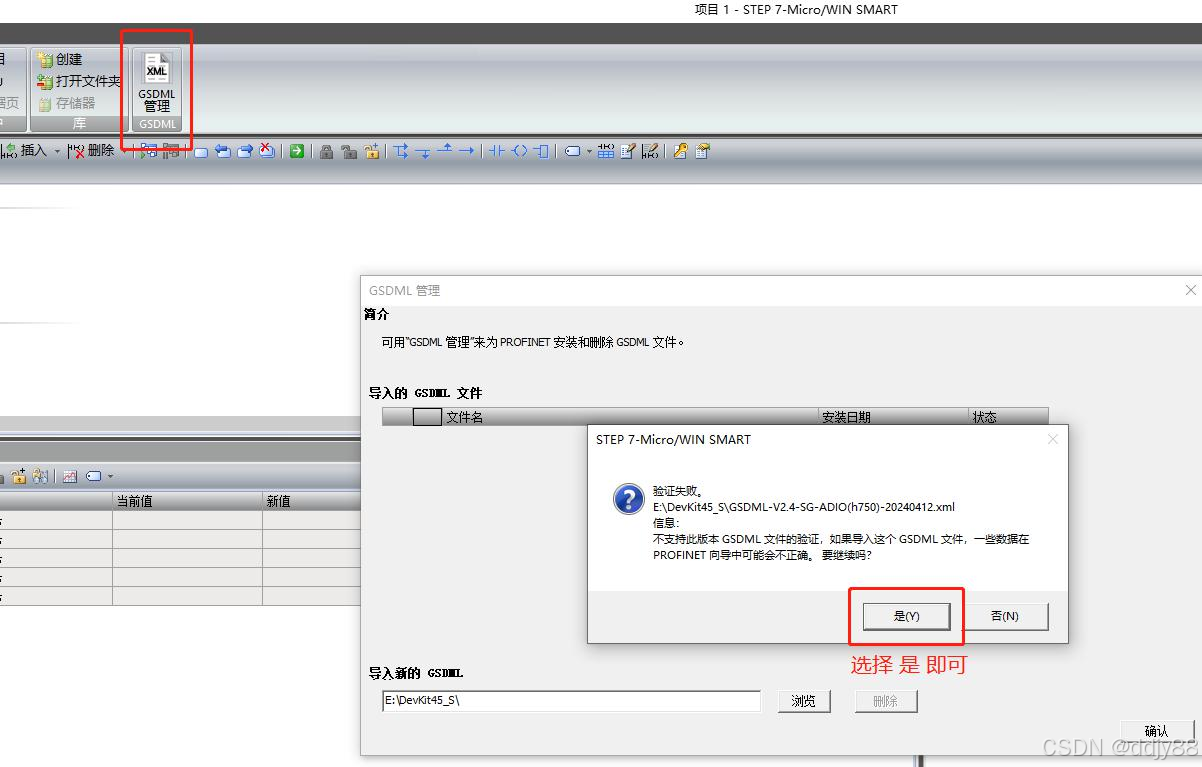
Task: Click the 浏览 browse button
Action: pyautogui.click(x=804, y=701)
